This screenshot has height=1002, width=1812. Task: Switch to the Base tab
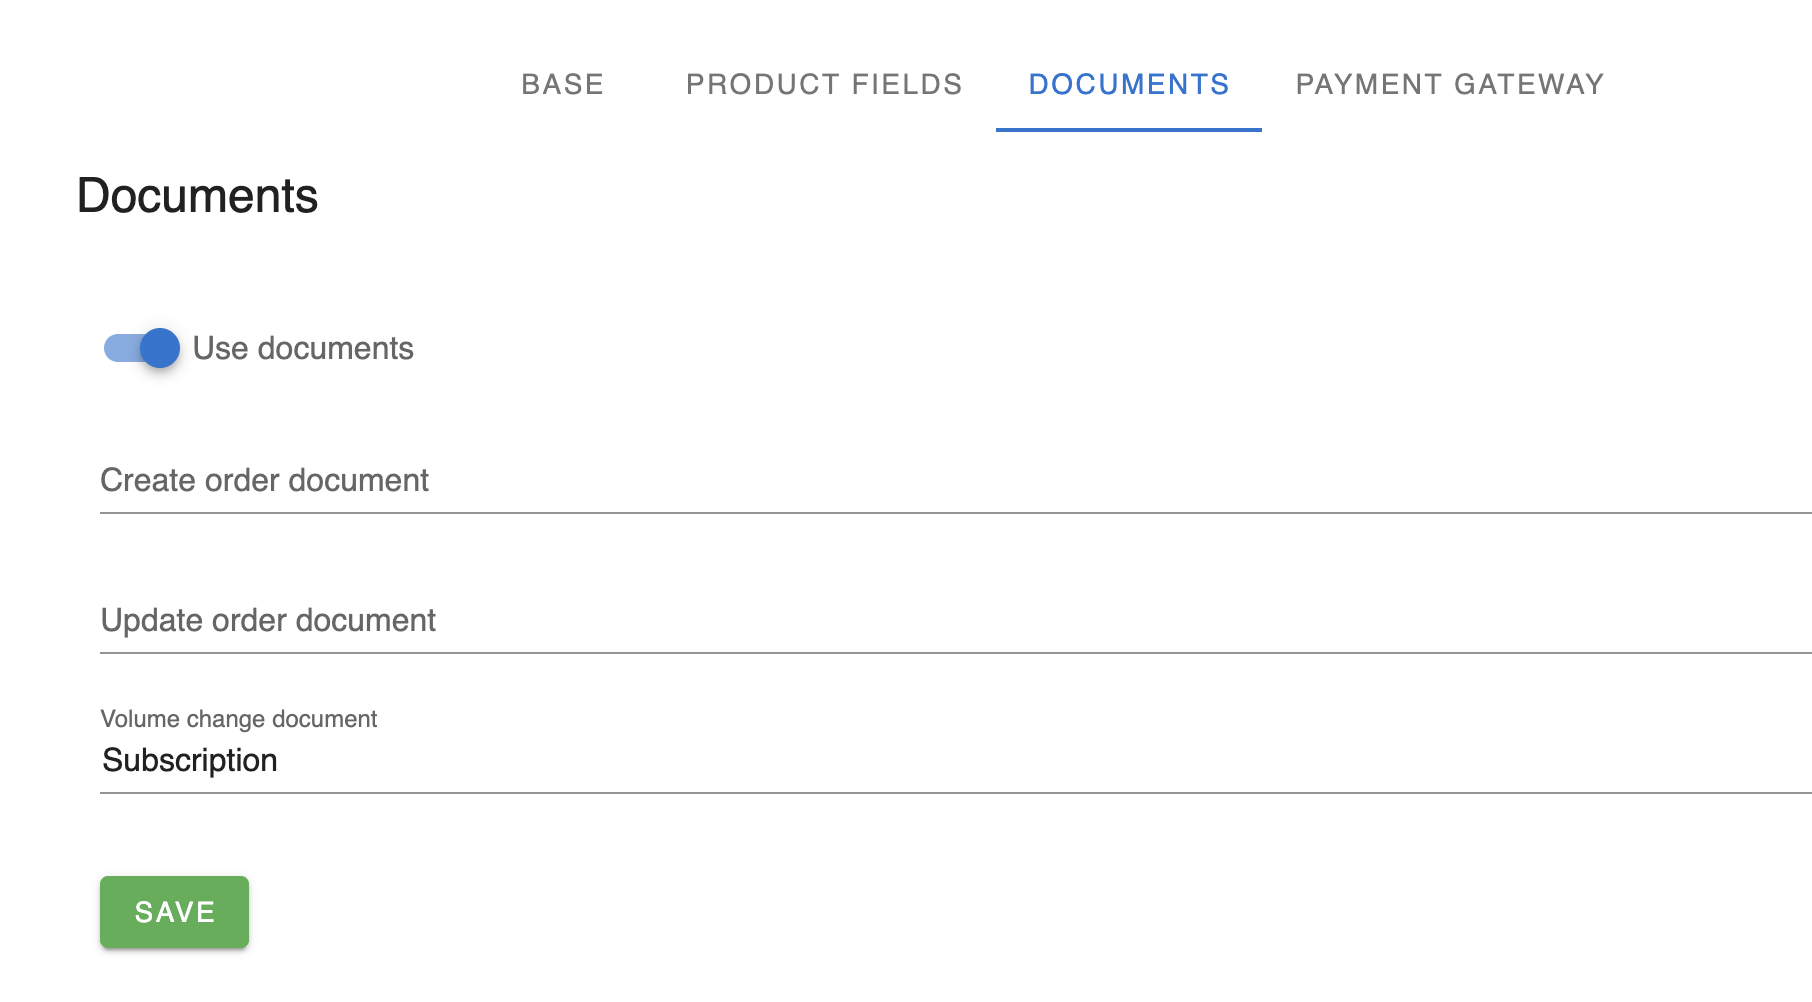point(562,85)
